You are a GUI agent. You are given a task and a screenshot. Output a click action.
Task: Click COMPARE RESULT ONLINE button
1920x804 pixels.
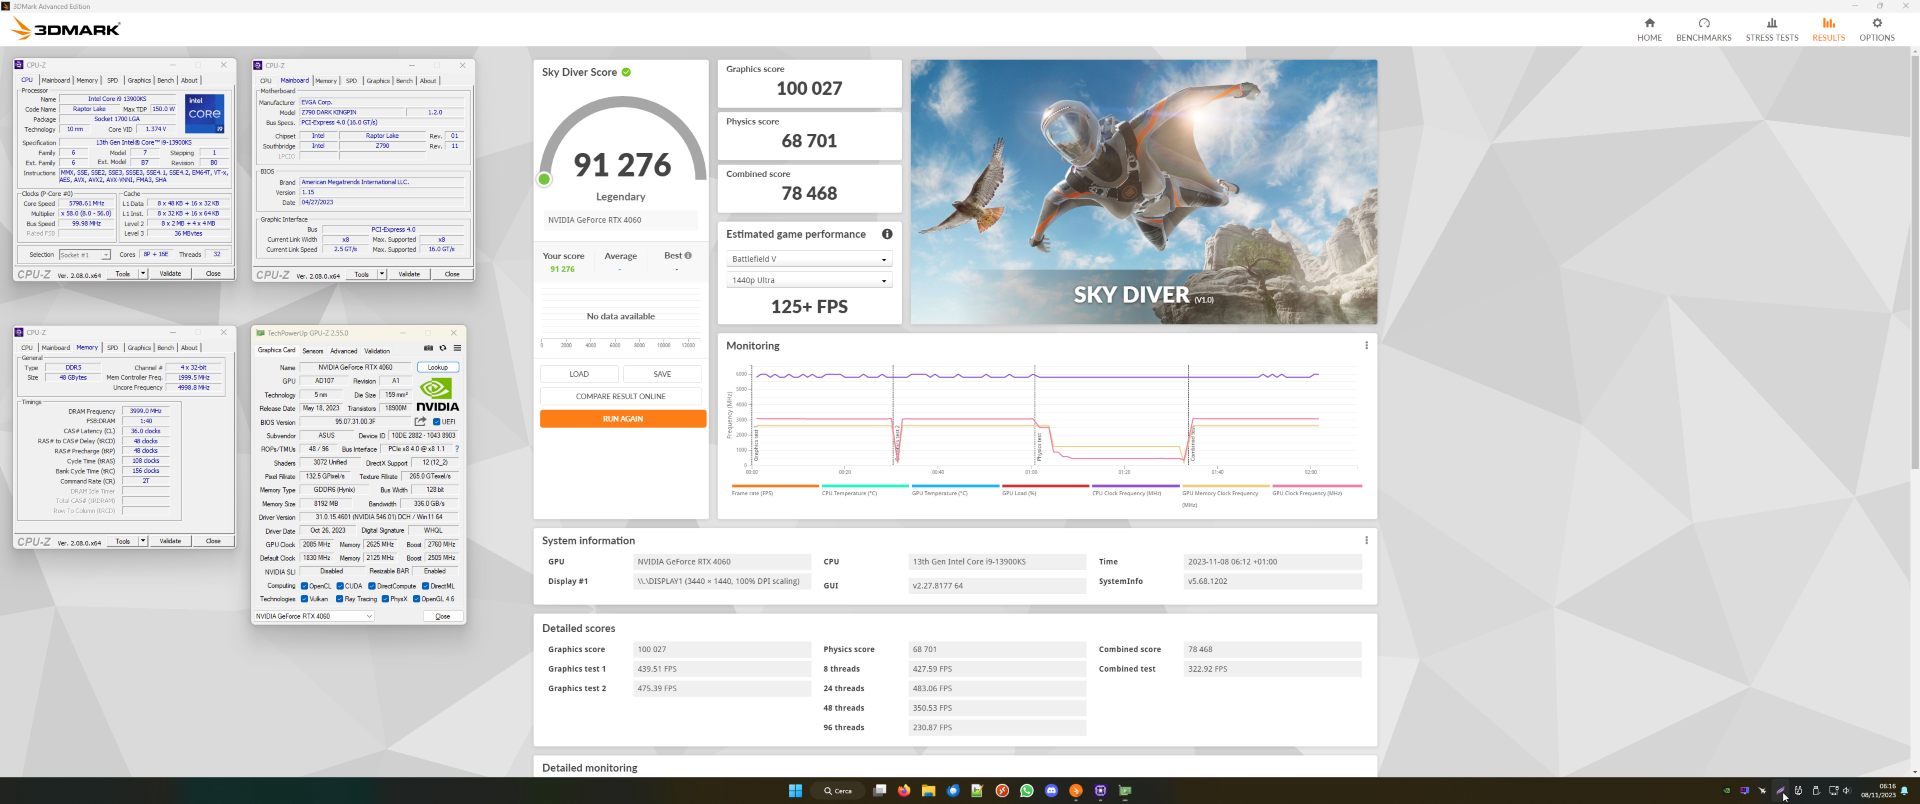tap(621, 396)
